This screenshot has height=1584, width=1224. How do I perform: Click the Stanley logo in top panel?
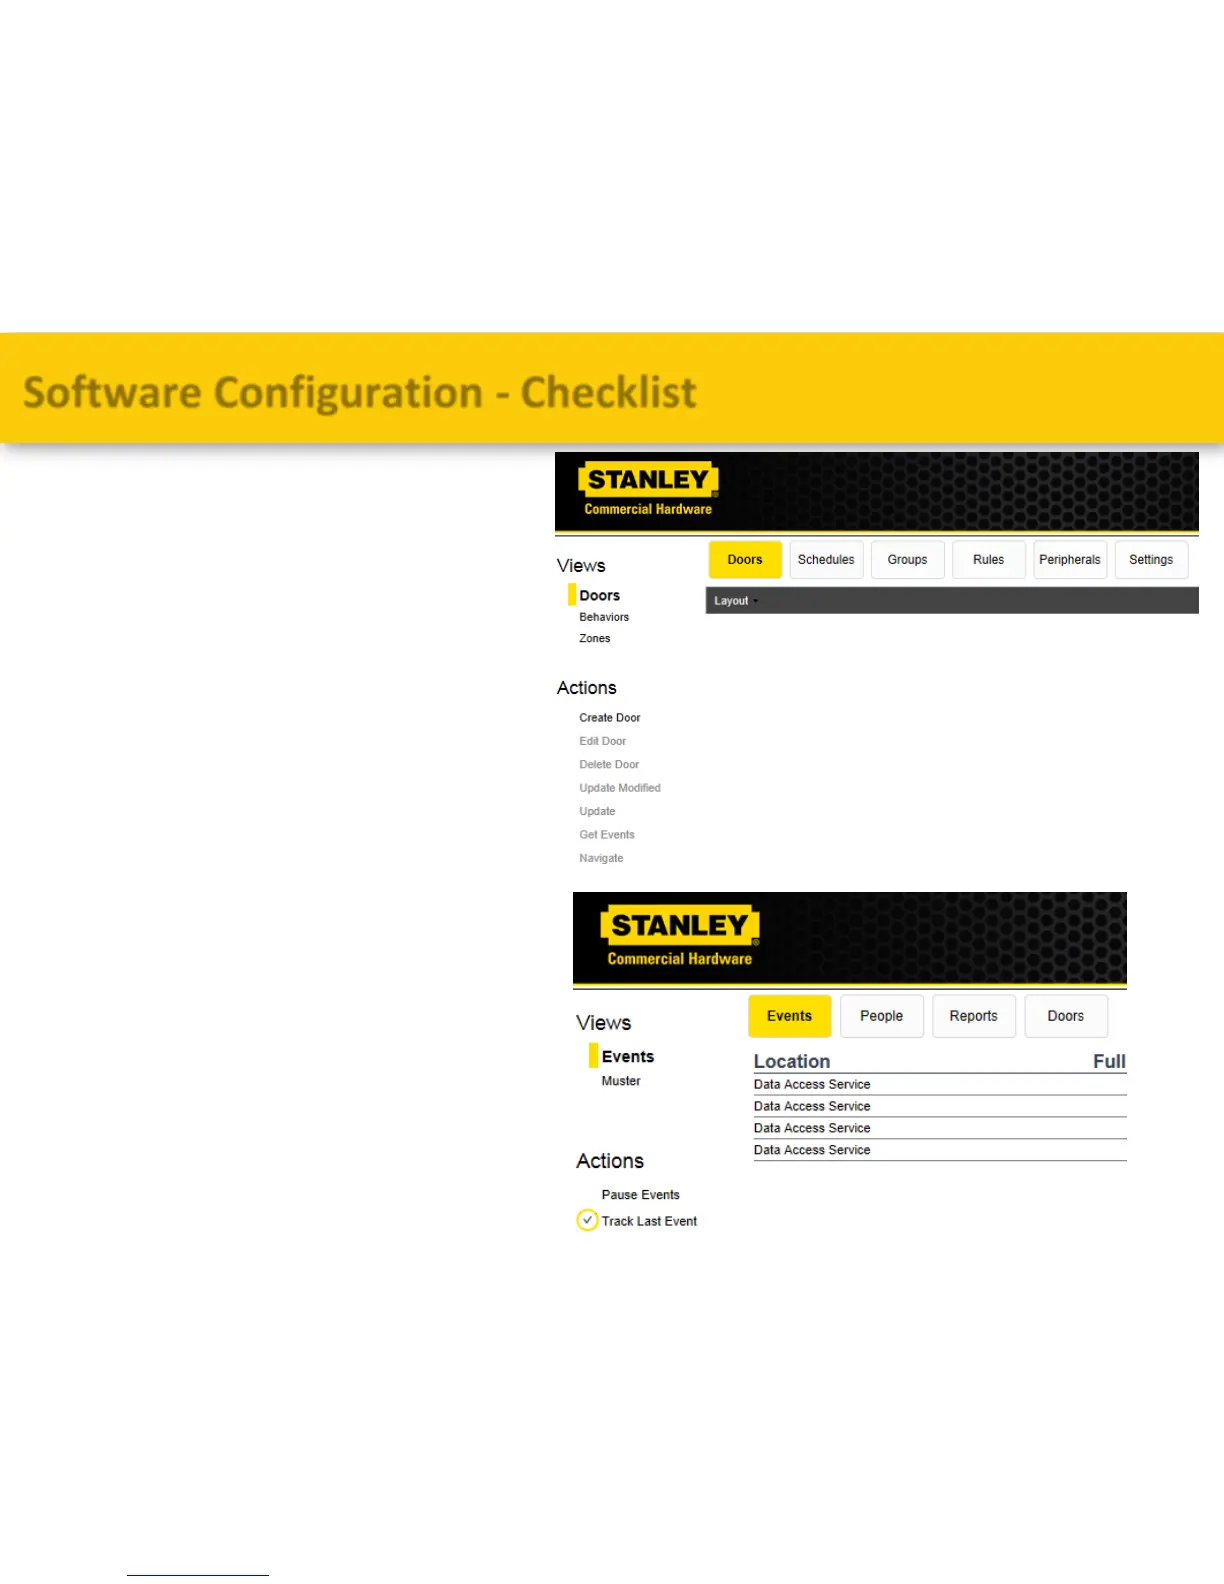[x=648, y=488]
